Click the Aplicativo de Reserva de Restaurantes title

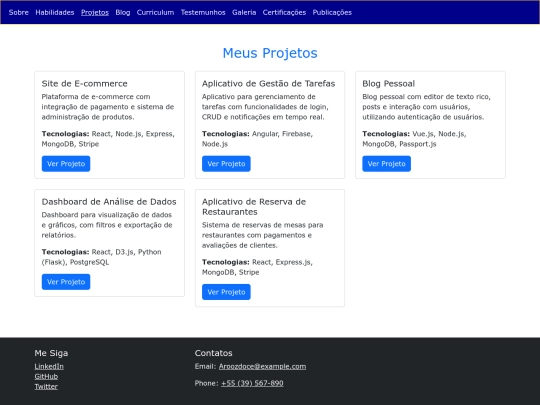tap(254, 207)
